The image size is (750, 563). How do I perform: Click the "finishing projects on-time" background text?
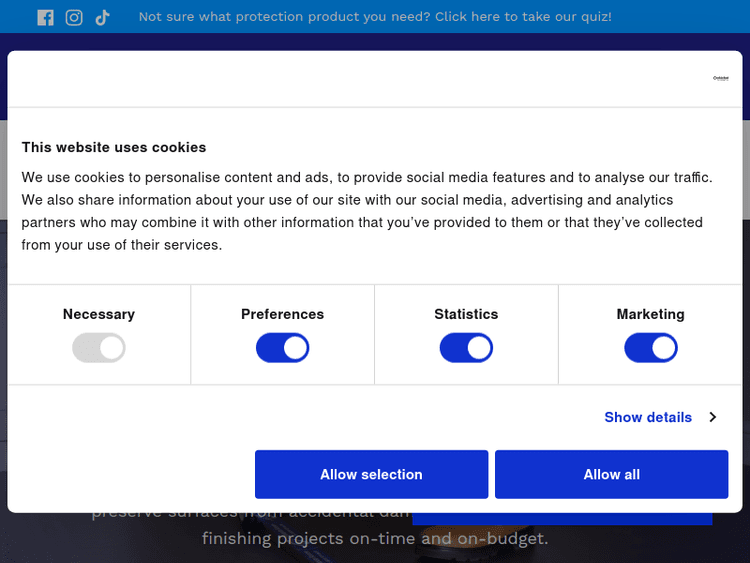[x=375, y=539]
